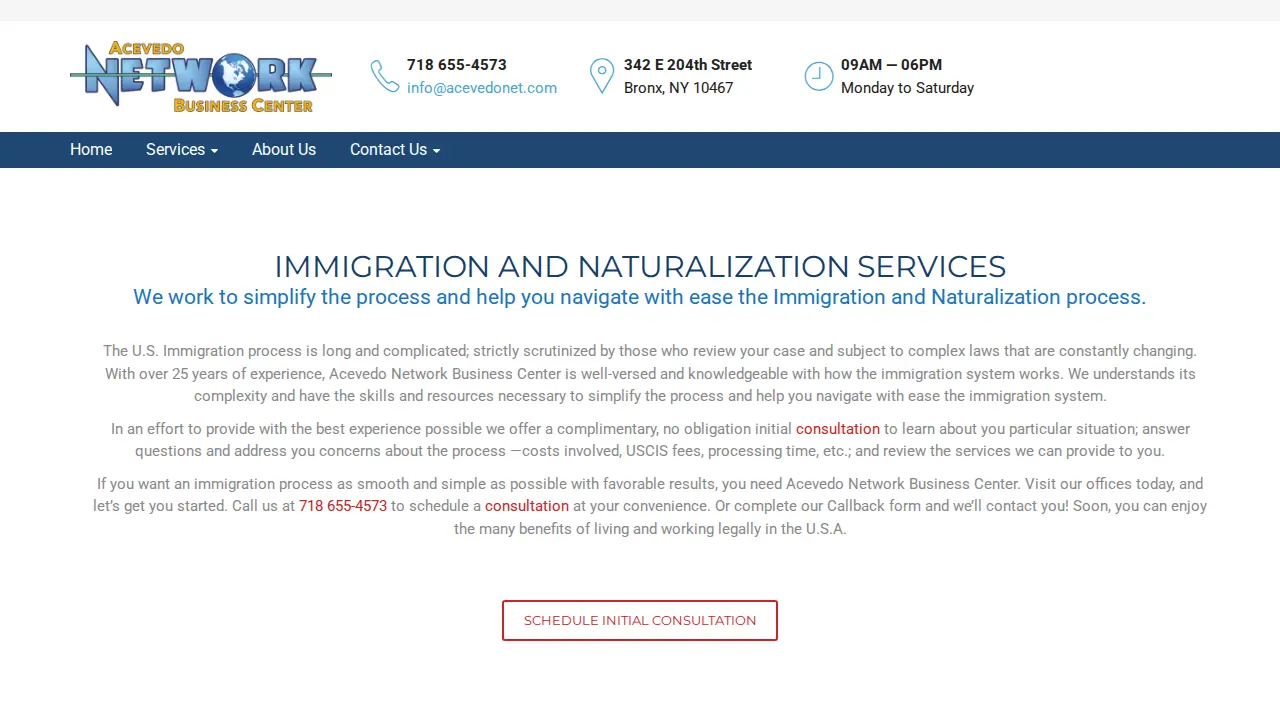This screenshot has width=1280, height=720.
Task: Expand the Contact Us dropdown menu
Action: tap(395, 150)
